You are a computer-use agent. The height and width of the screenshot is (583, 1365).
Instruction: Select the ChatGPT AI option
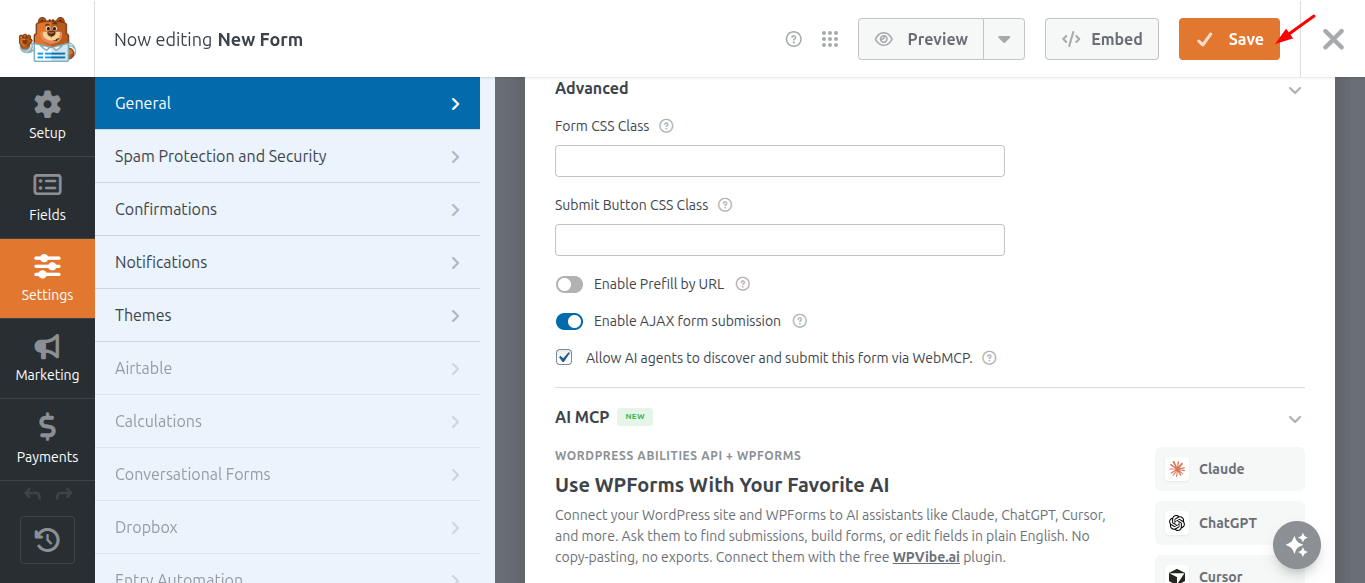[1230, 523]
